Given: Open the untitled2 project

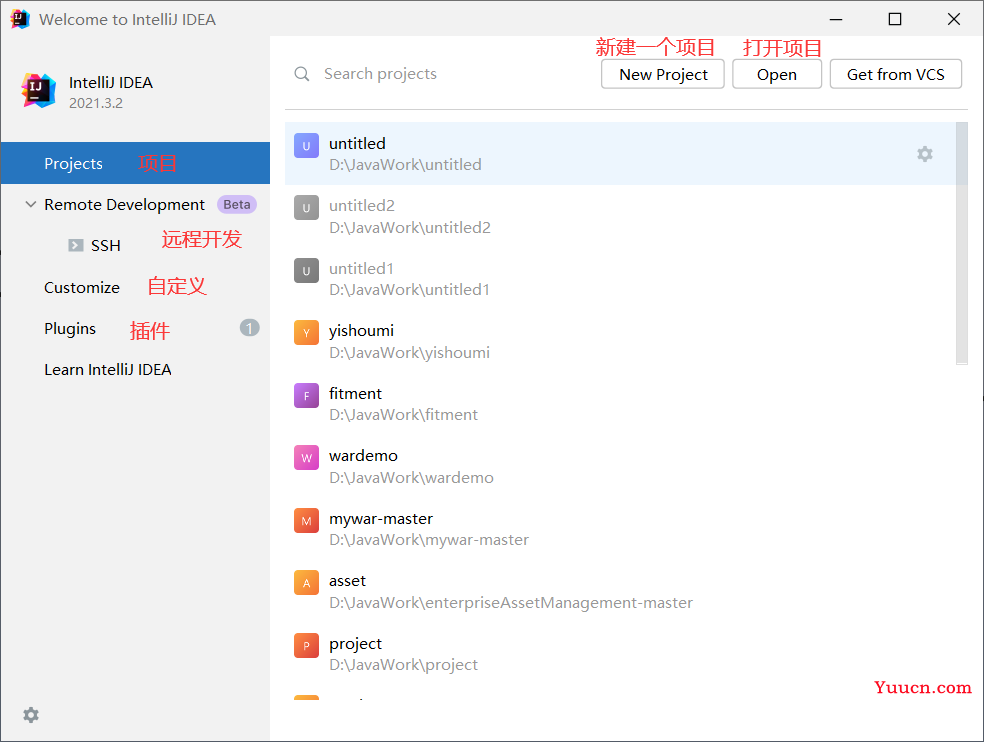Looking at the screenshot, I should (x=620, y=216).
